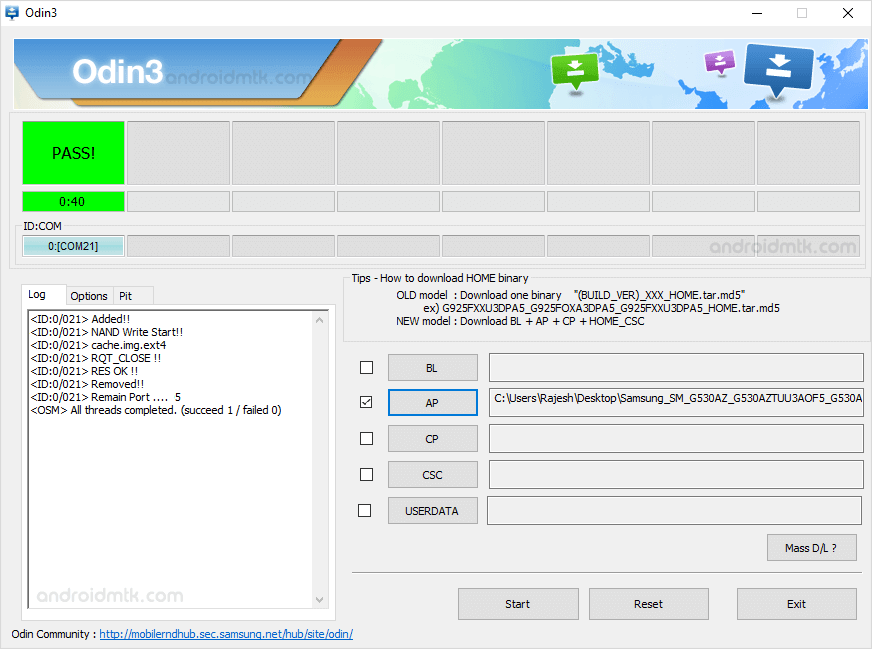Image resolution: width=872 pixels, height=649 pixels.
Task: Click the Reset button
Action: click(x=648, y=604)
